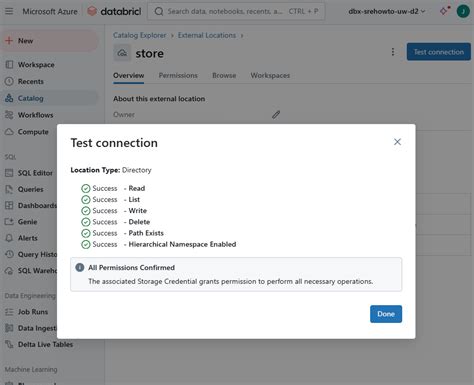Click the Queries icon
Image resolution: width=474 pixels, height=385 pixels.
9,189
